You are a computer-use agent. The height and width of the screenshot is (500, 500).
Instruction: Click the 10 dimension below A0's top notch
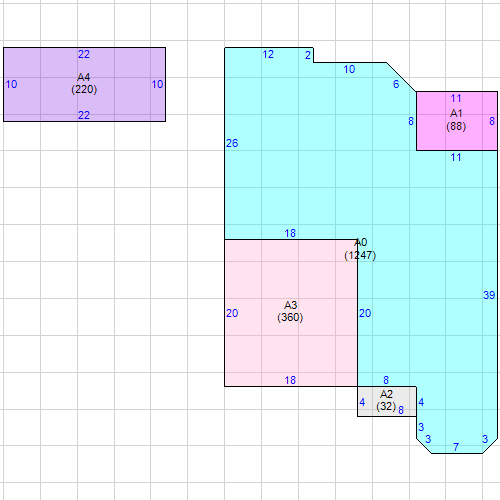pos(349,69)
